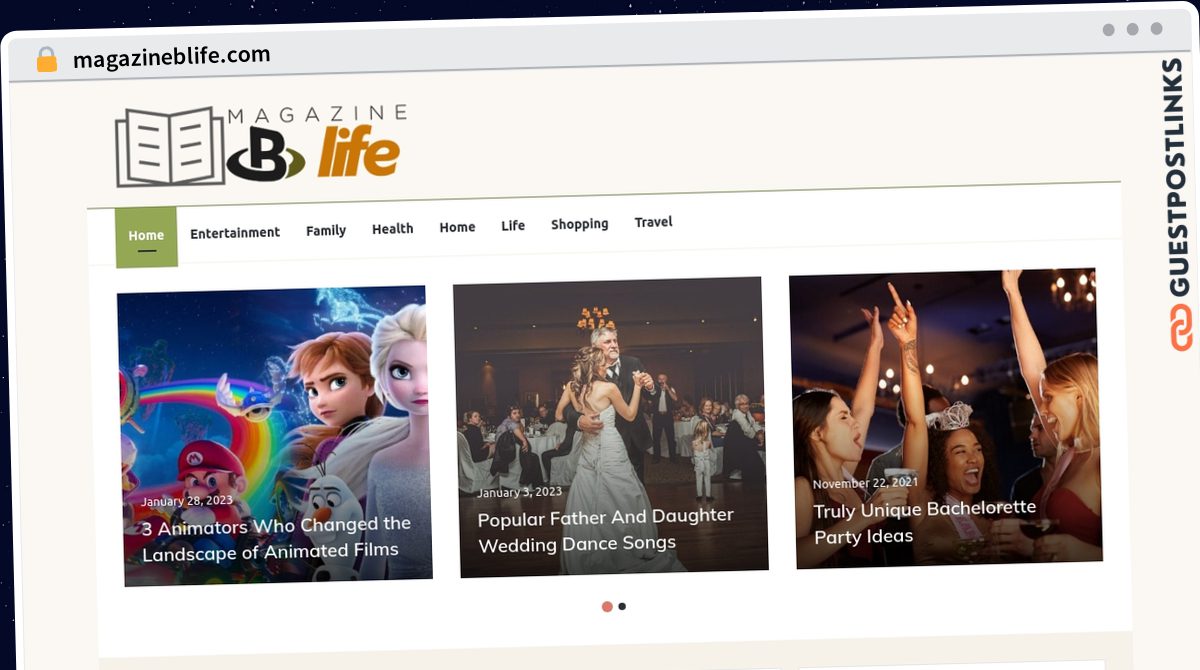Open '3 Animators Who Changed the Landscape' article
The image size is (1200, 670).
[x=276, y=538]
